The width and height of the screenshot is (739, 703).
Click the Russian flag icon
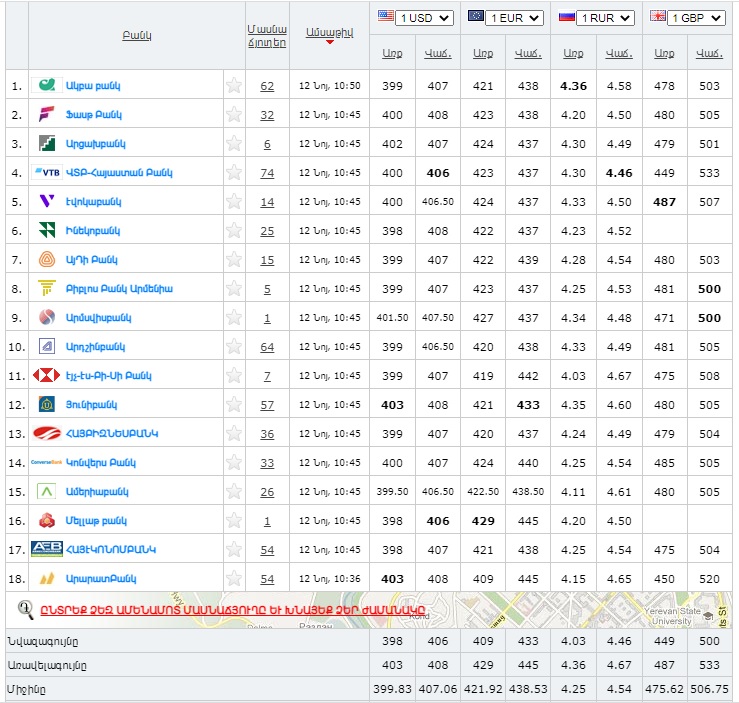click(x=566, y=17)
